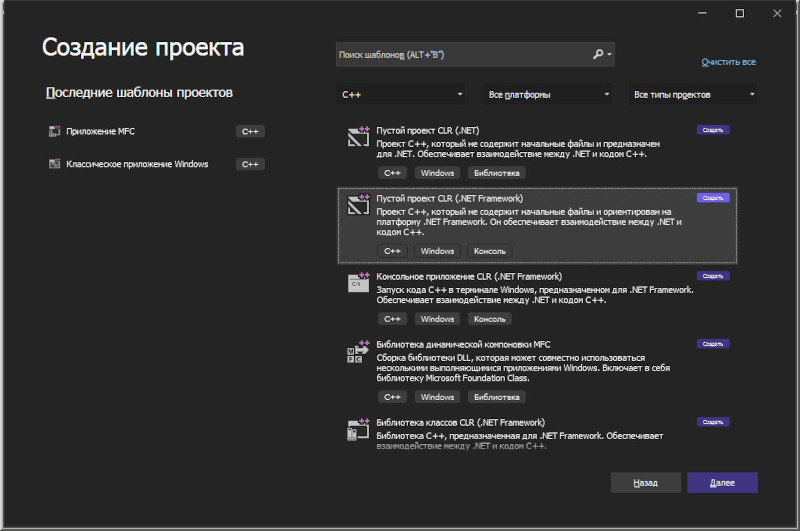Click the Empty CLR Project (.NET Framework) icon
The height and width of the screenshot is (531, 800).
[358, 204]
